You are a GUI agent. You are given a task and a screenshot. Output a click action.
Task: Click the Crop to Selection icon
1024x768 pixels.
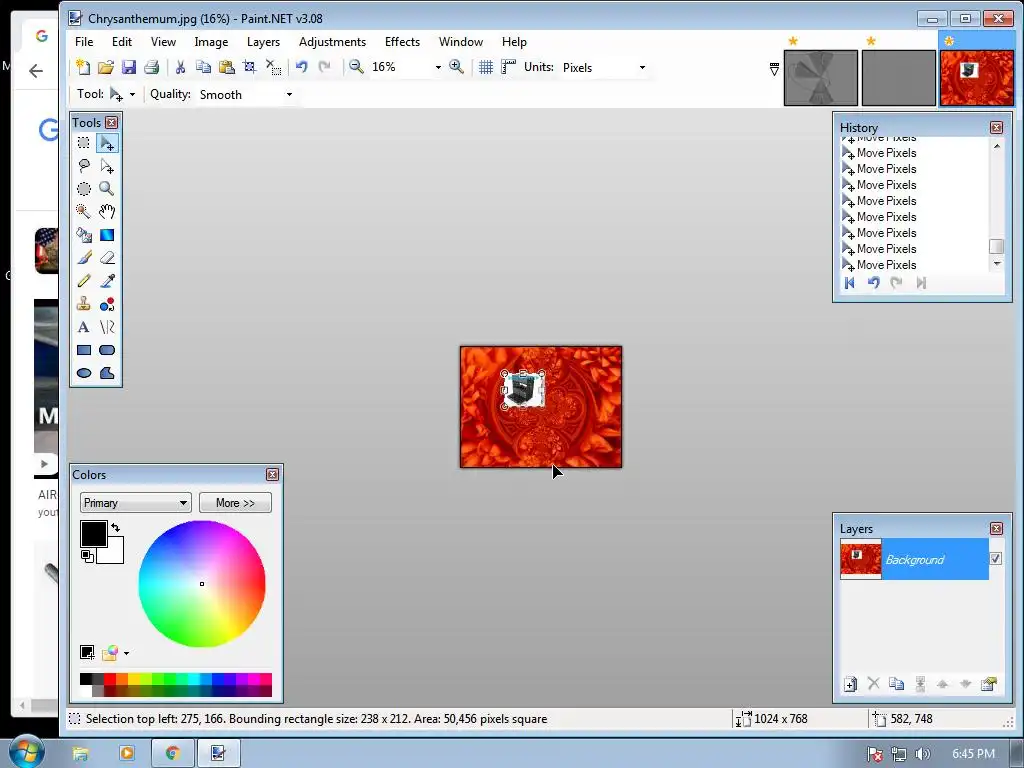tap(249, 67)
